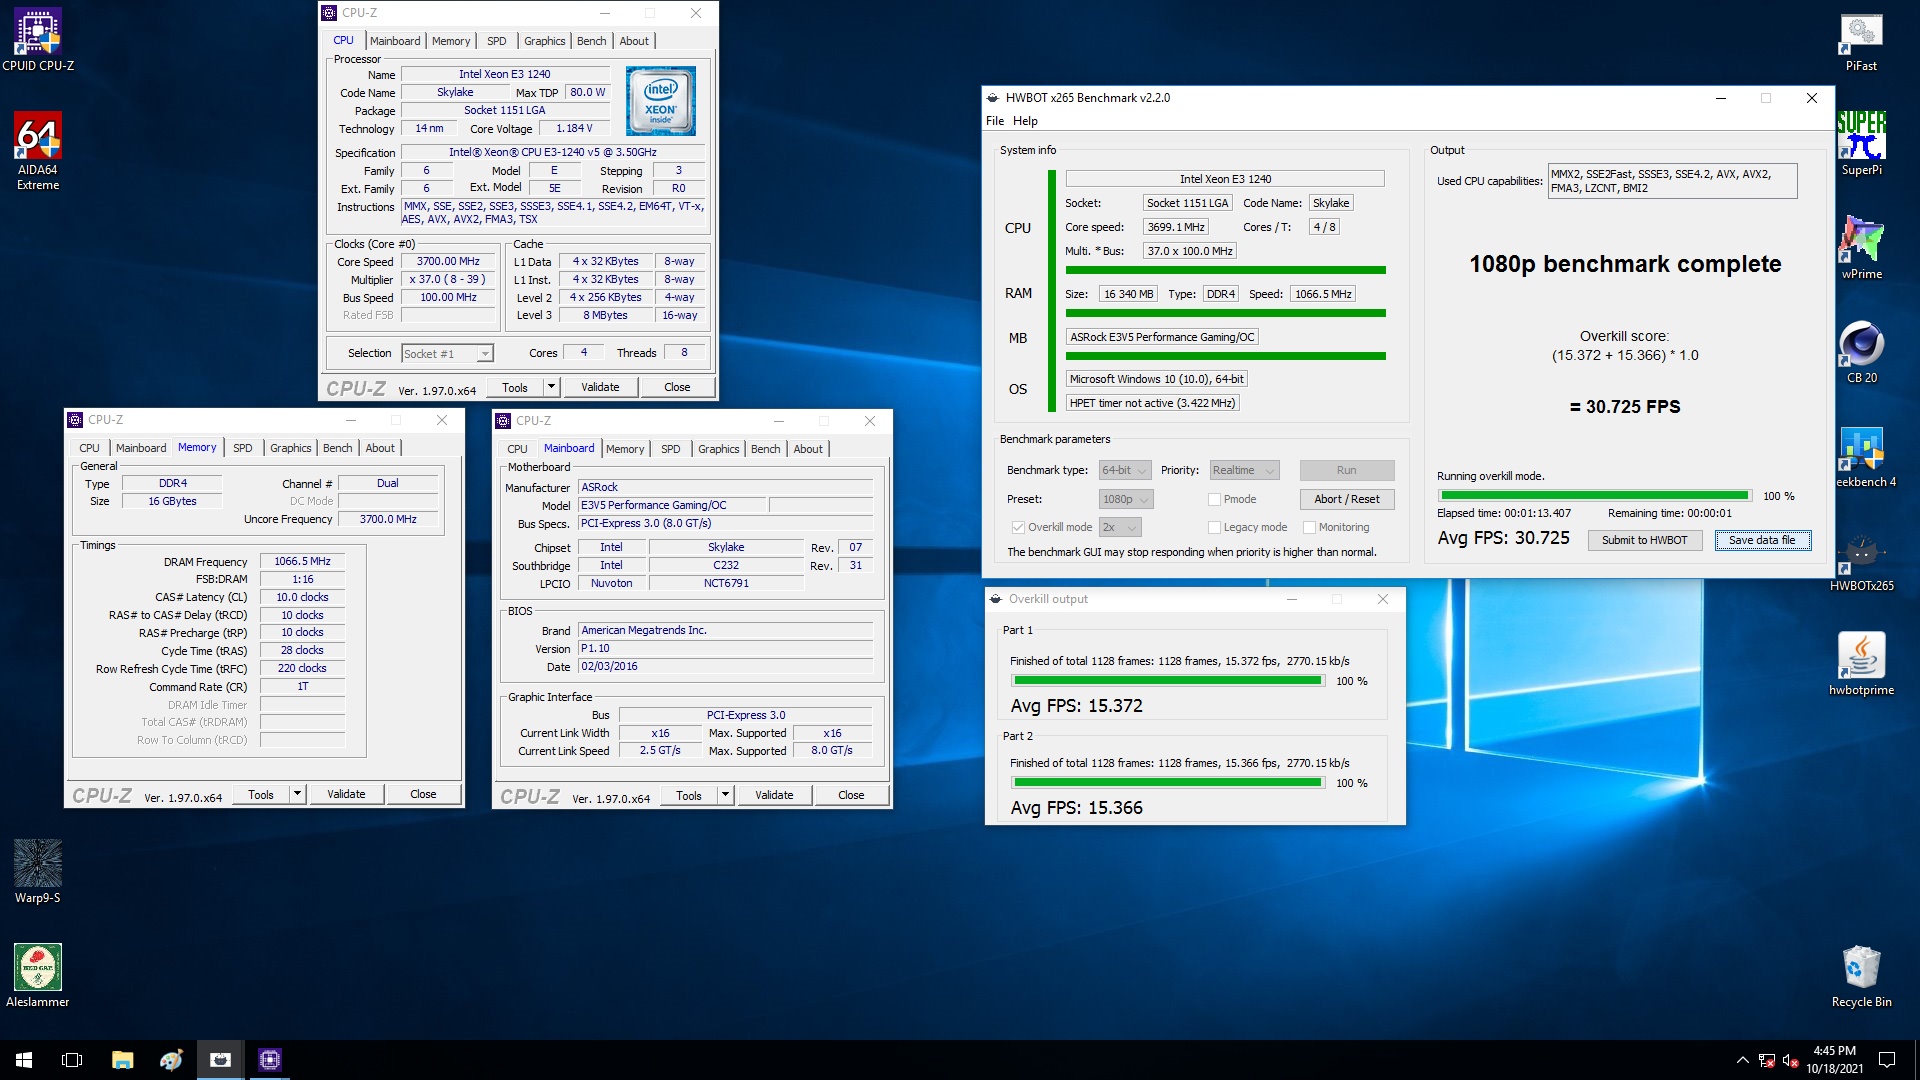Enable Legacy mode checkbox
Viewport: 1920px width, 1080px height.
click(x=1214, y=527)
